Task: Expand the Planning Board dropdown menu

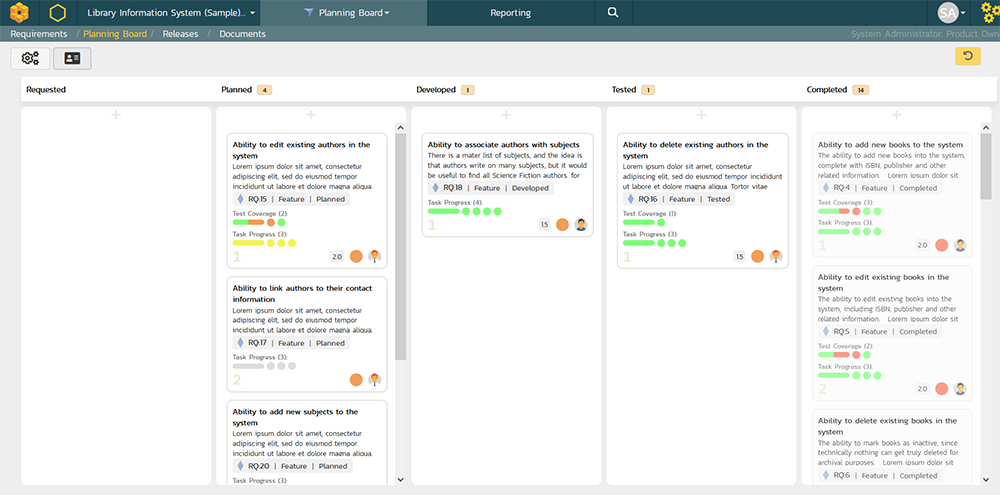Action: pyautogui.click(x=352, y=13)
